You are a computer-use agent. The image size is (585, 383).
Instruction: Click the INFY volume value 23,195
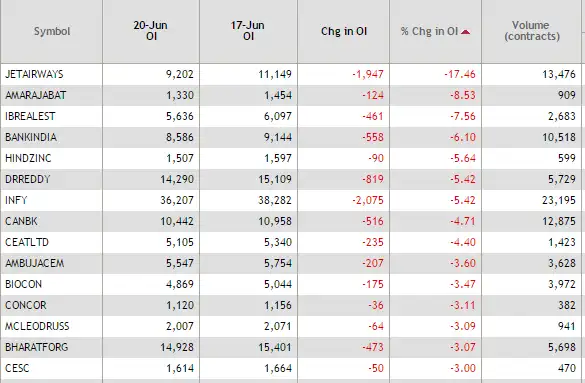559,200
